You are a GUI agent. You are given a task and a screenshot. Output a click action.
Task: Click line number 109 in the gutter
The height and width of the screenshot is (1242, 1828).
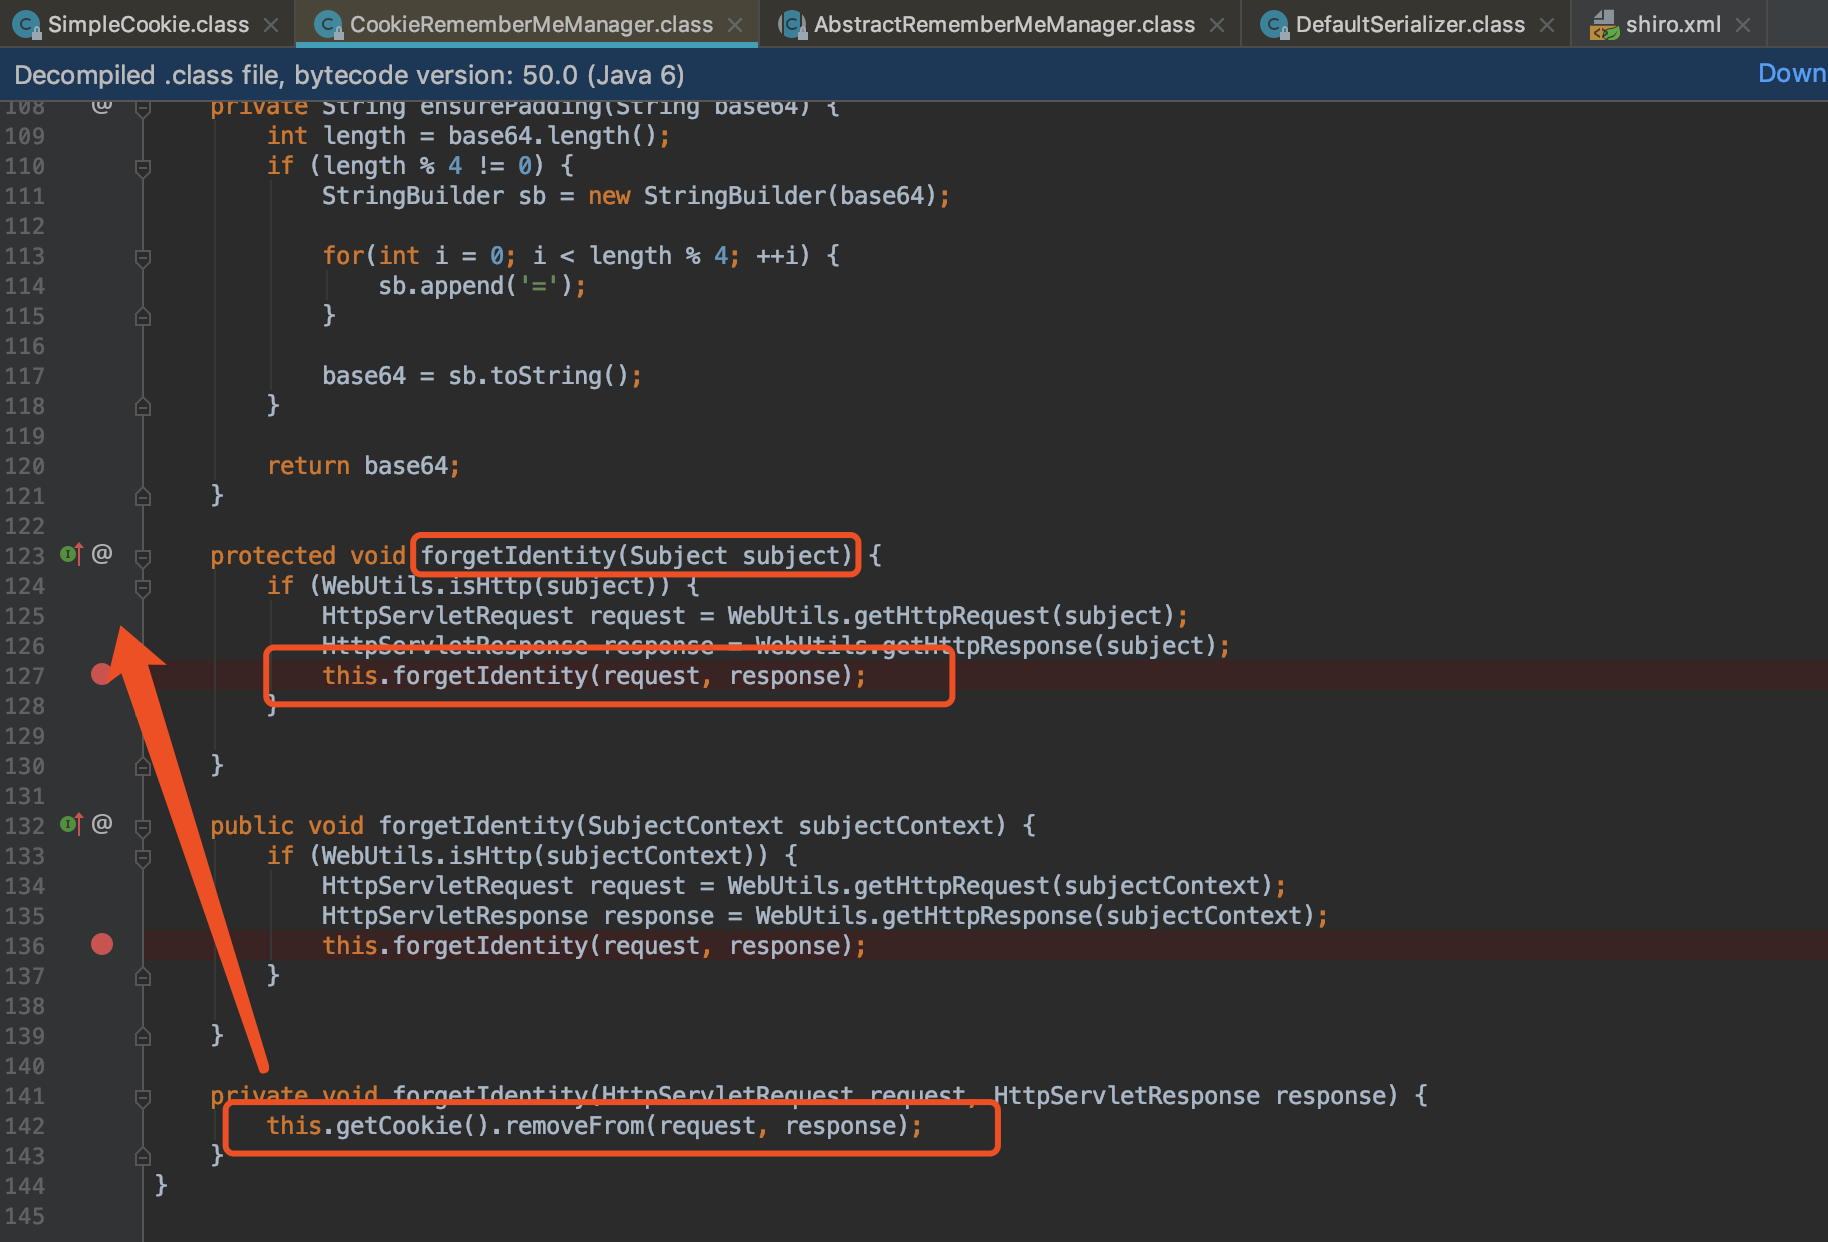point(25,136)
